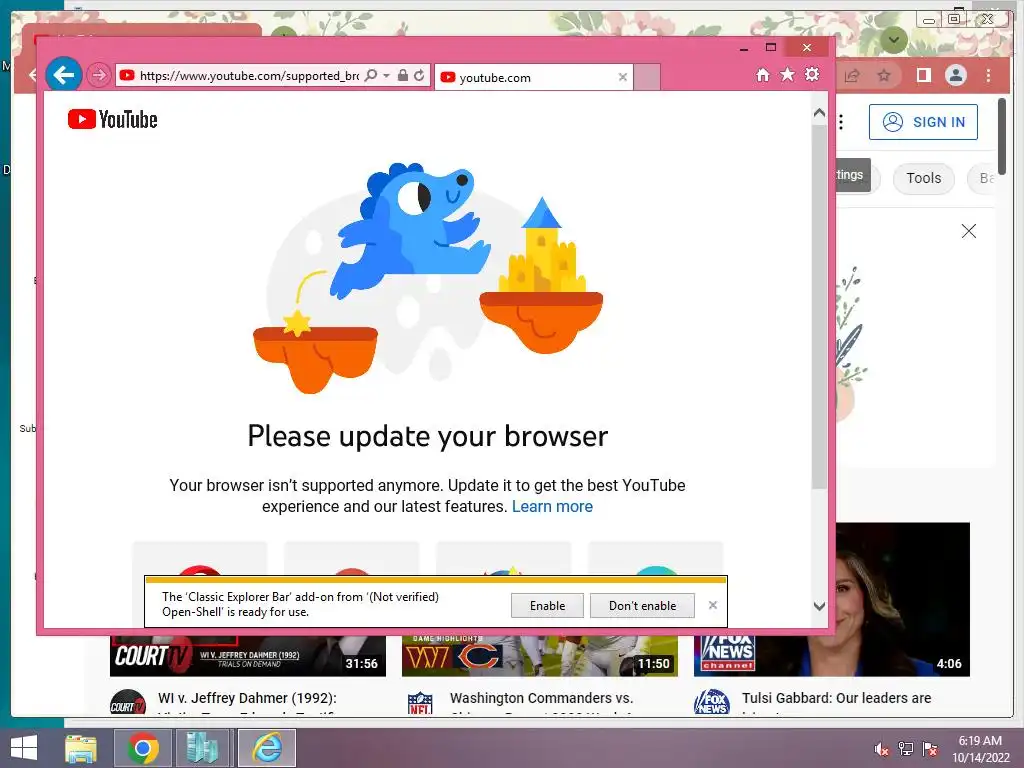Viewport: 1024px width, 768px height.
Task: Click the search magnifier in IE address bar
Action: click(x=370, y=75)
